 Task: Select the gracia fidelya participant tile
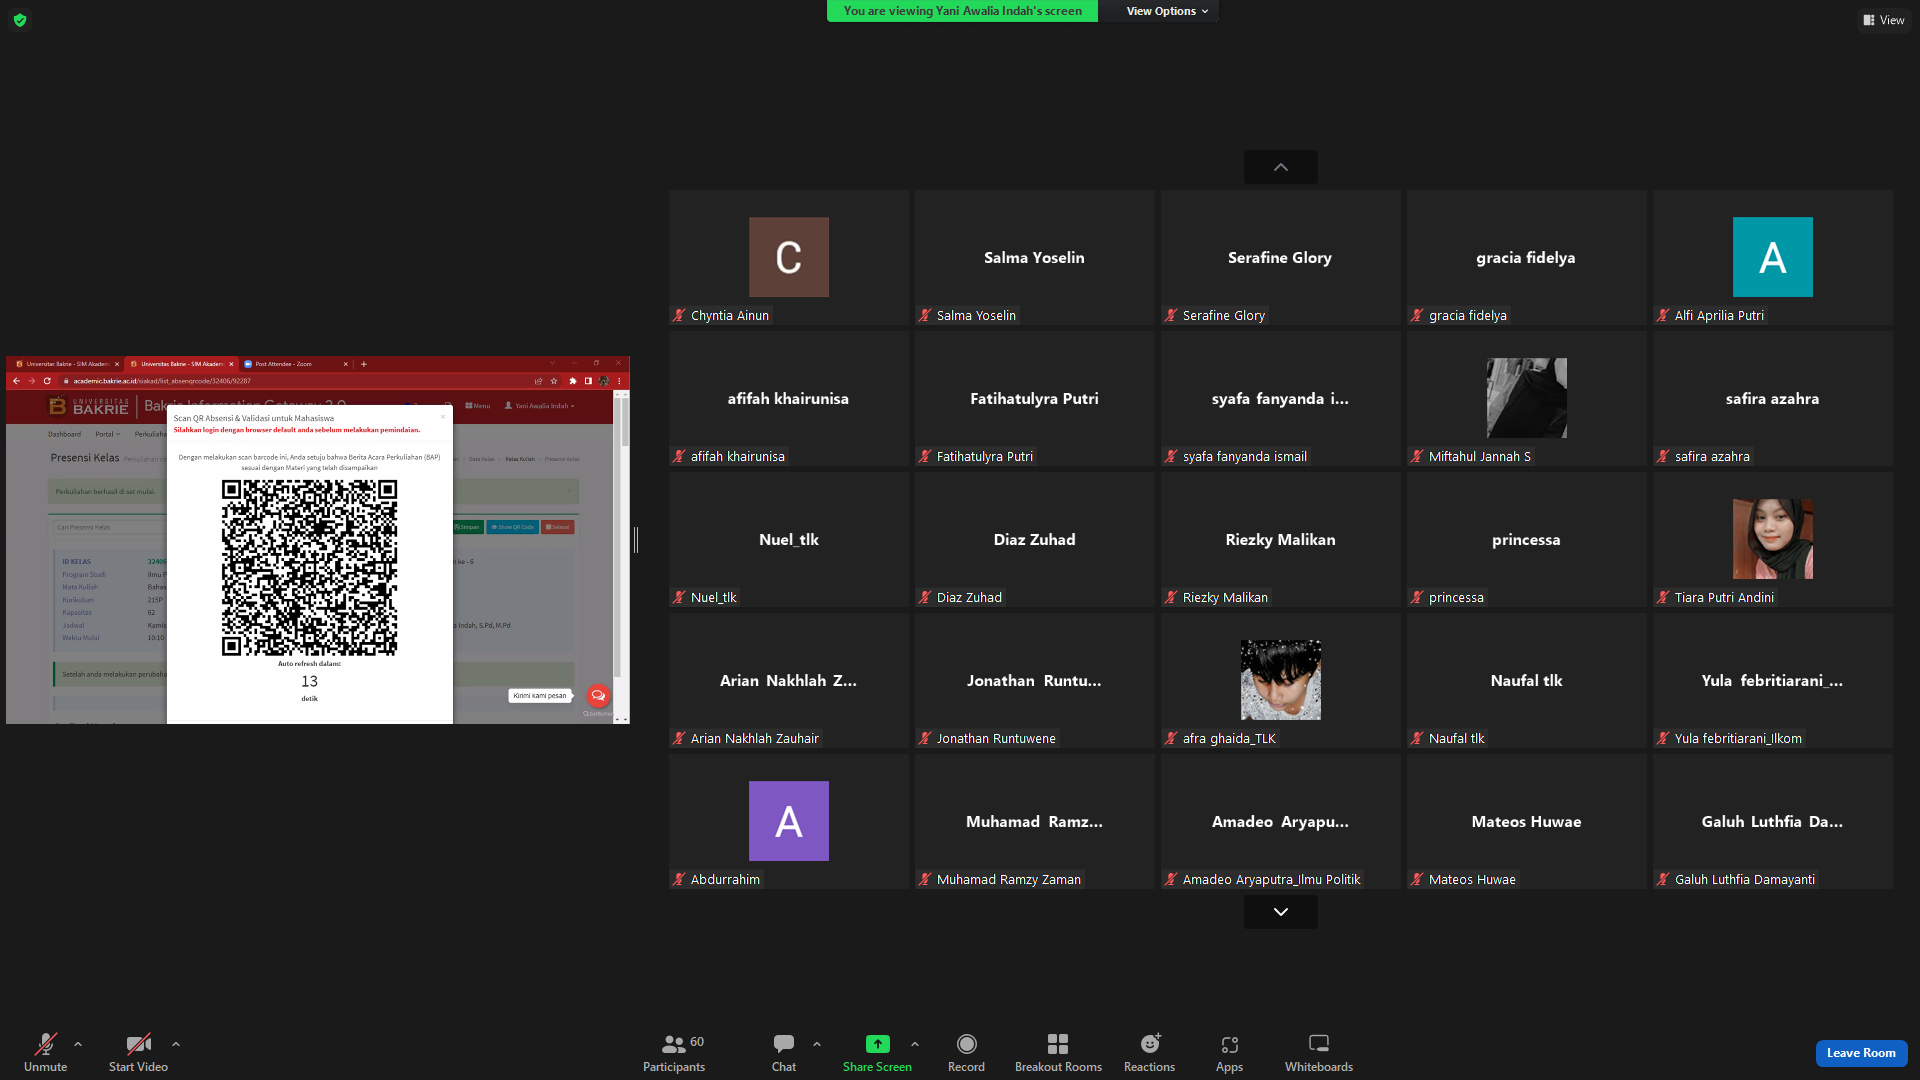[x=1526, y=257]
